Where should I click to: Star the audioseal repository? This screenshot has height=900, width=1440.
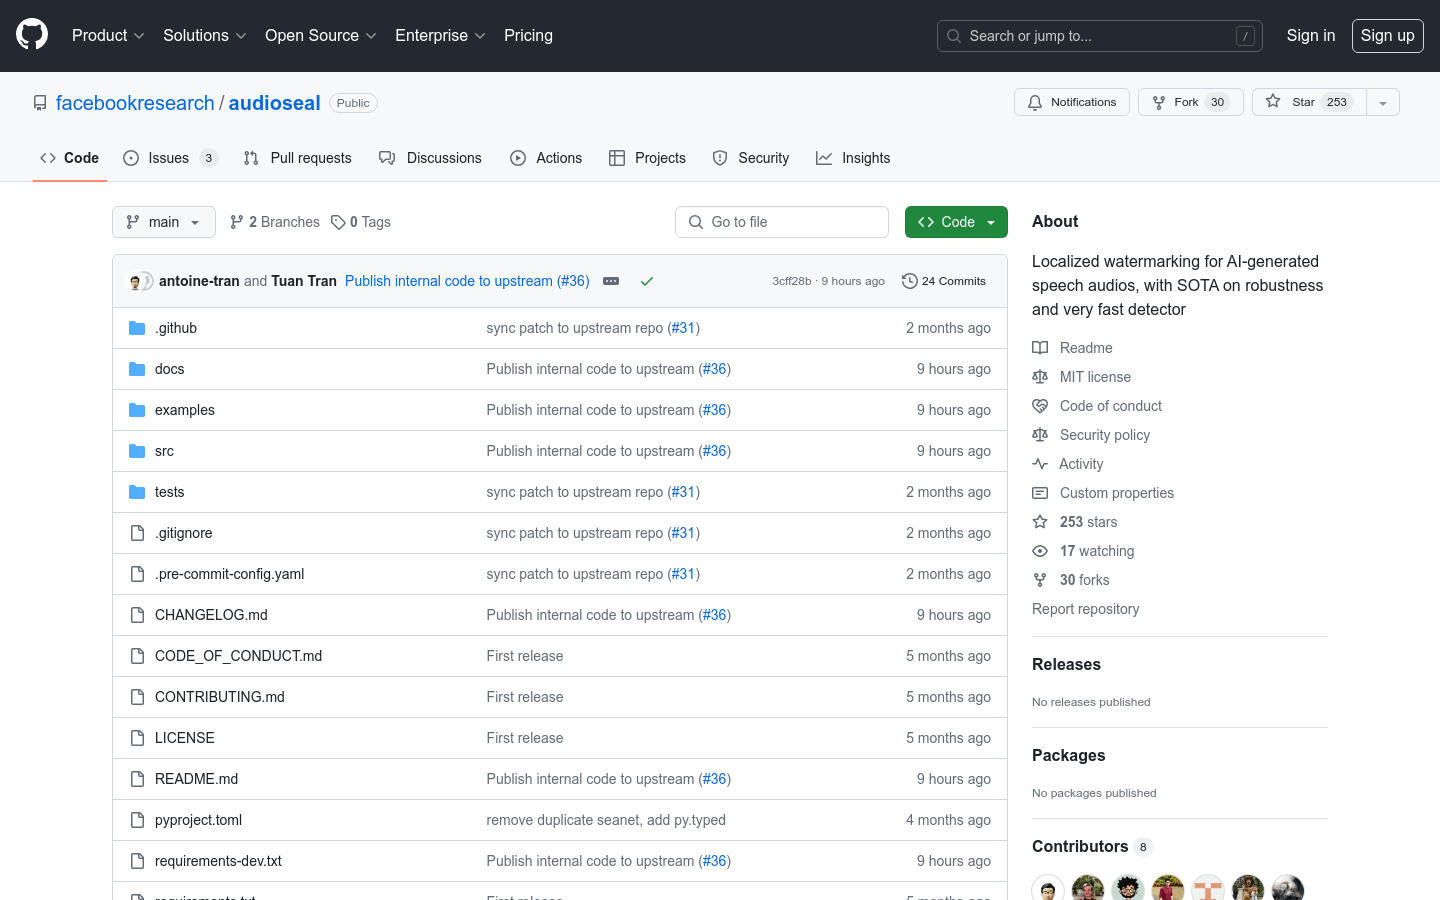(x=1309, y=102)
